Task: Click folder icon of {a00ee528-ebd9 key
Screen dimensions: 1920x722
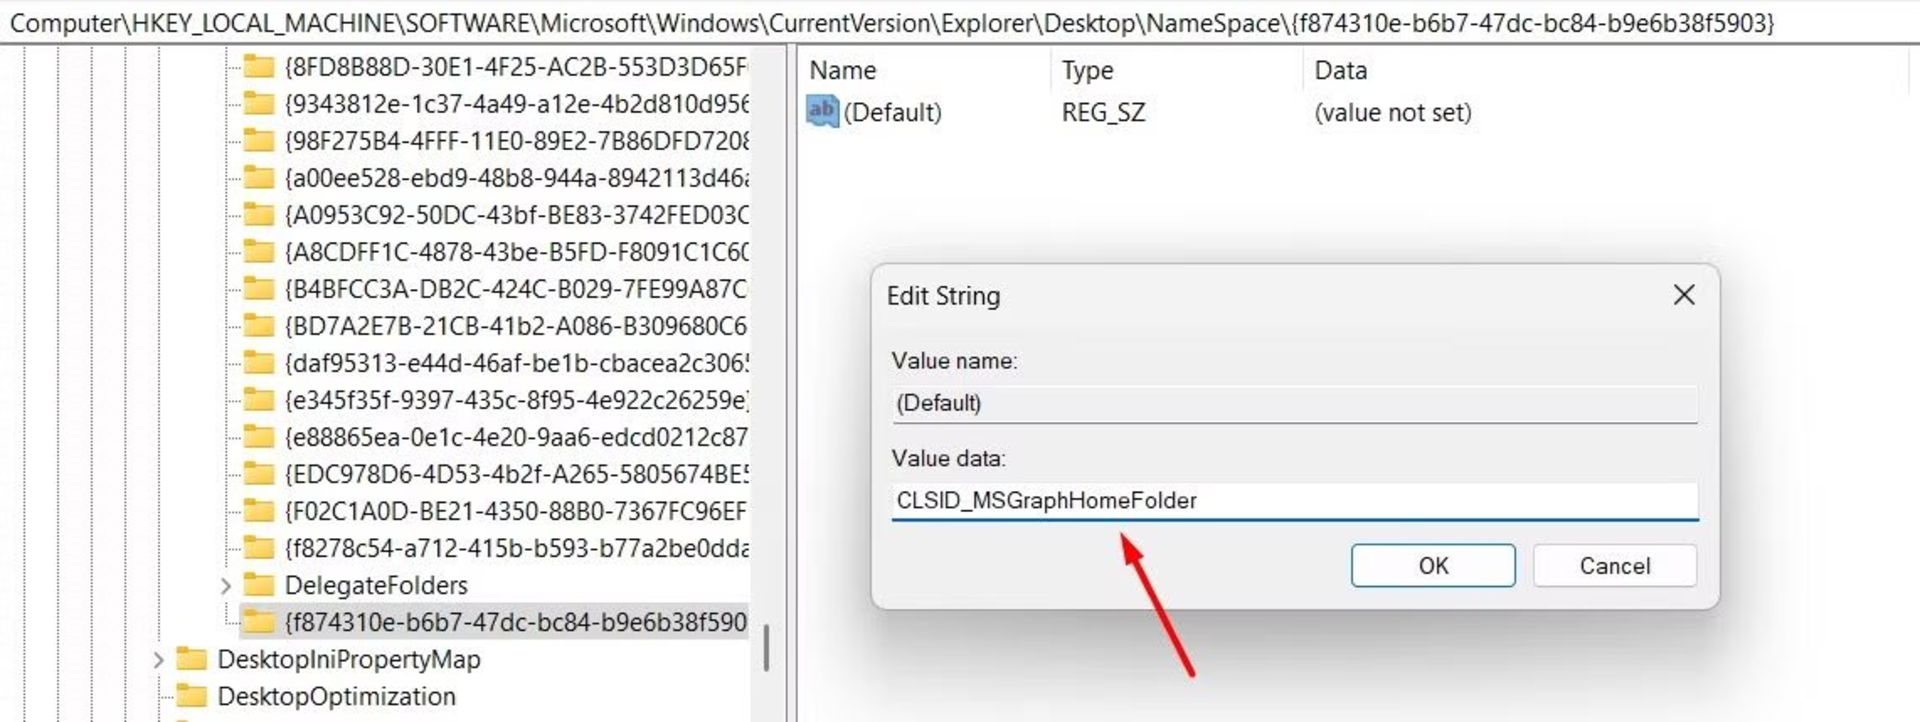Action: (259, 178)
